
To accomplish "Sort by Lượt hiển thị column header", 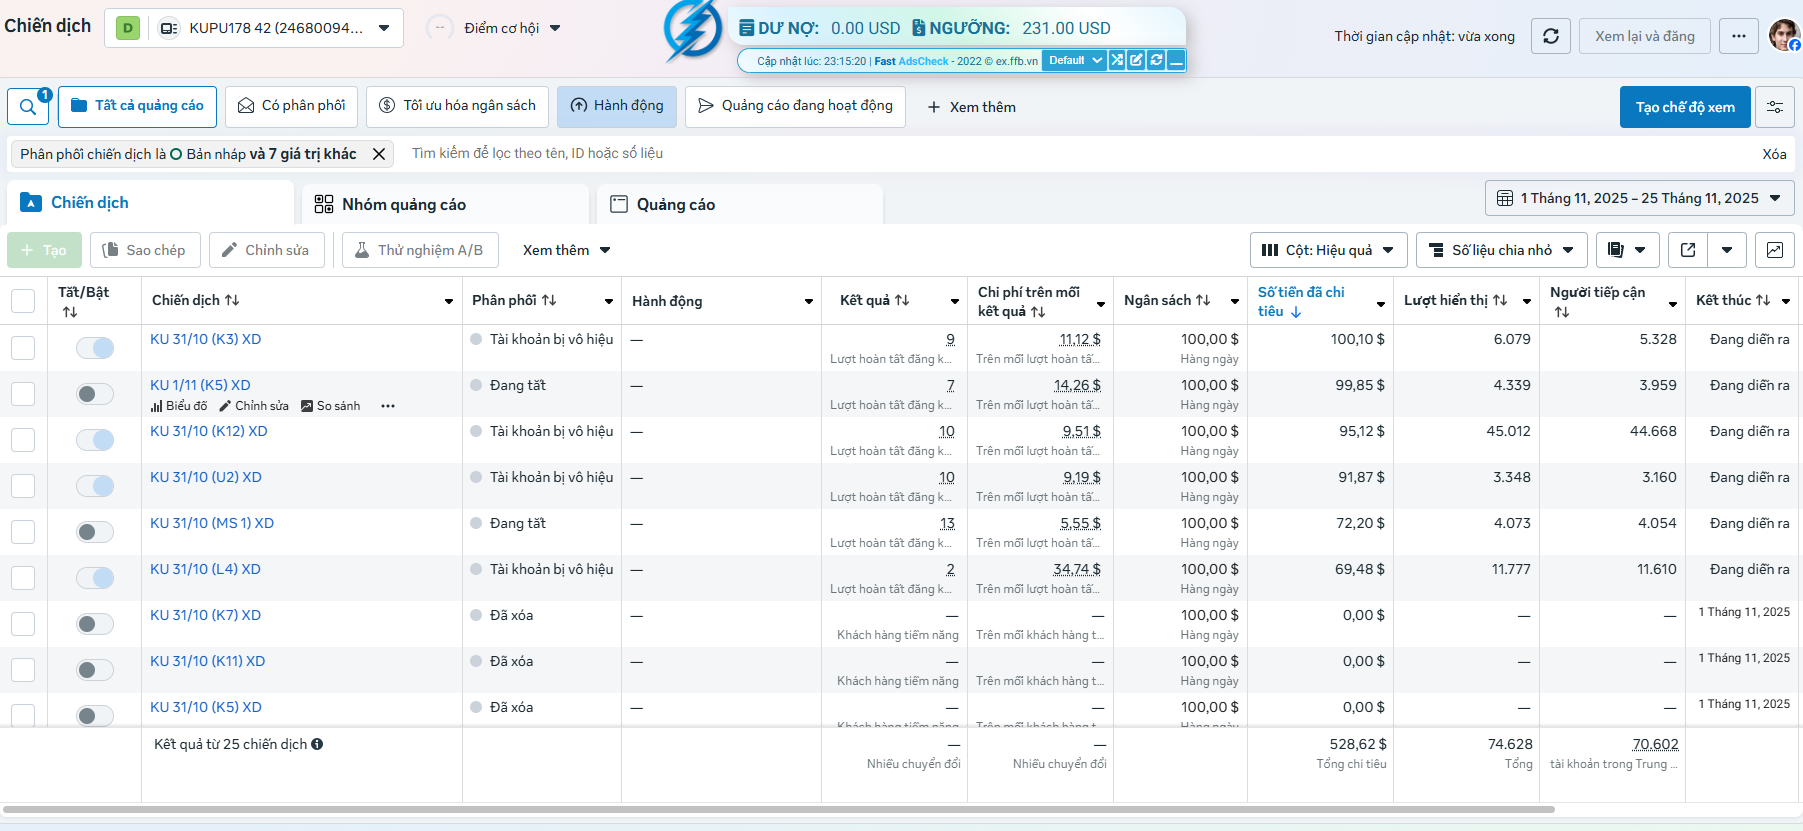I will tap(1455, 300).
